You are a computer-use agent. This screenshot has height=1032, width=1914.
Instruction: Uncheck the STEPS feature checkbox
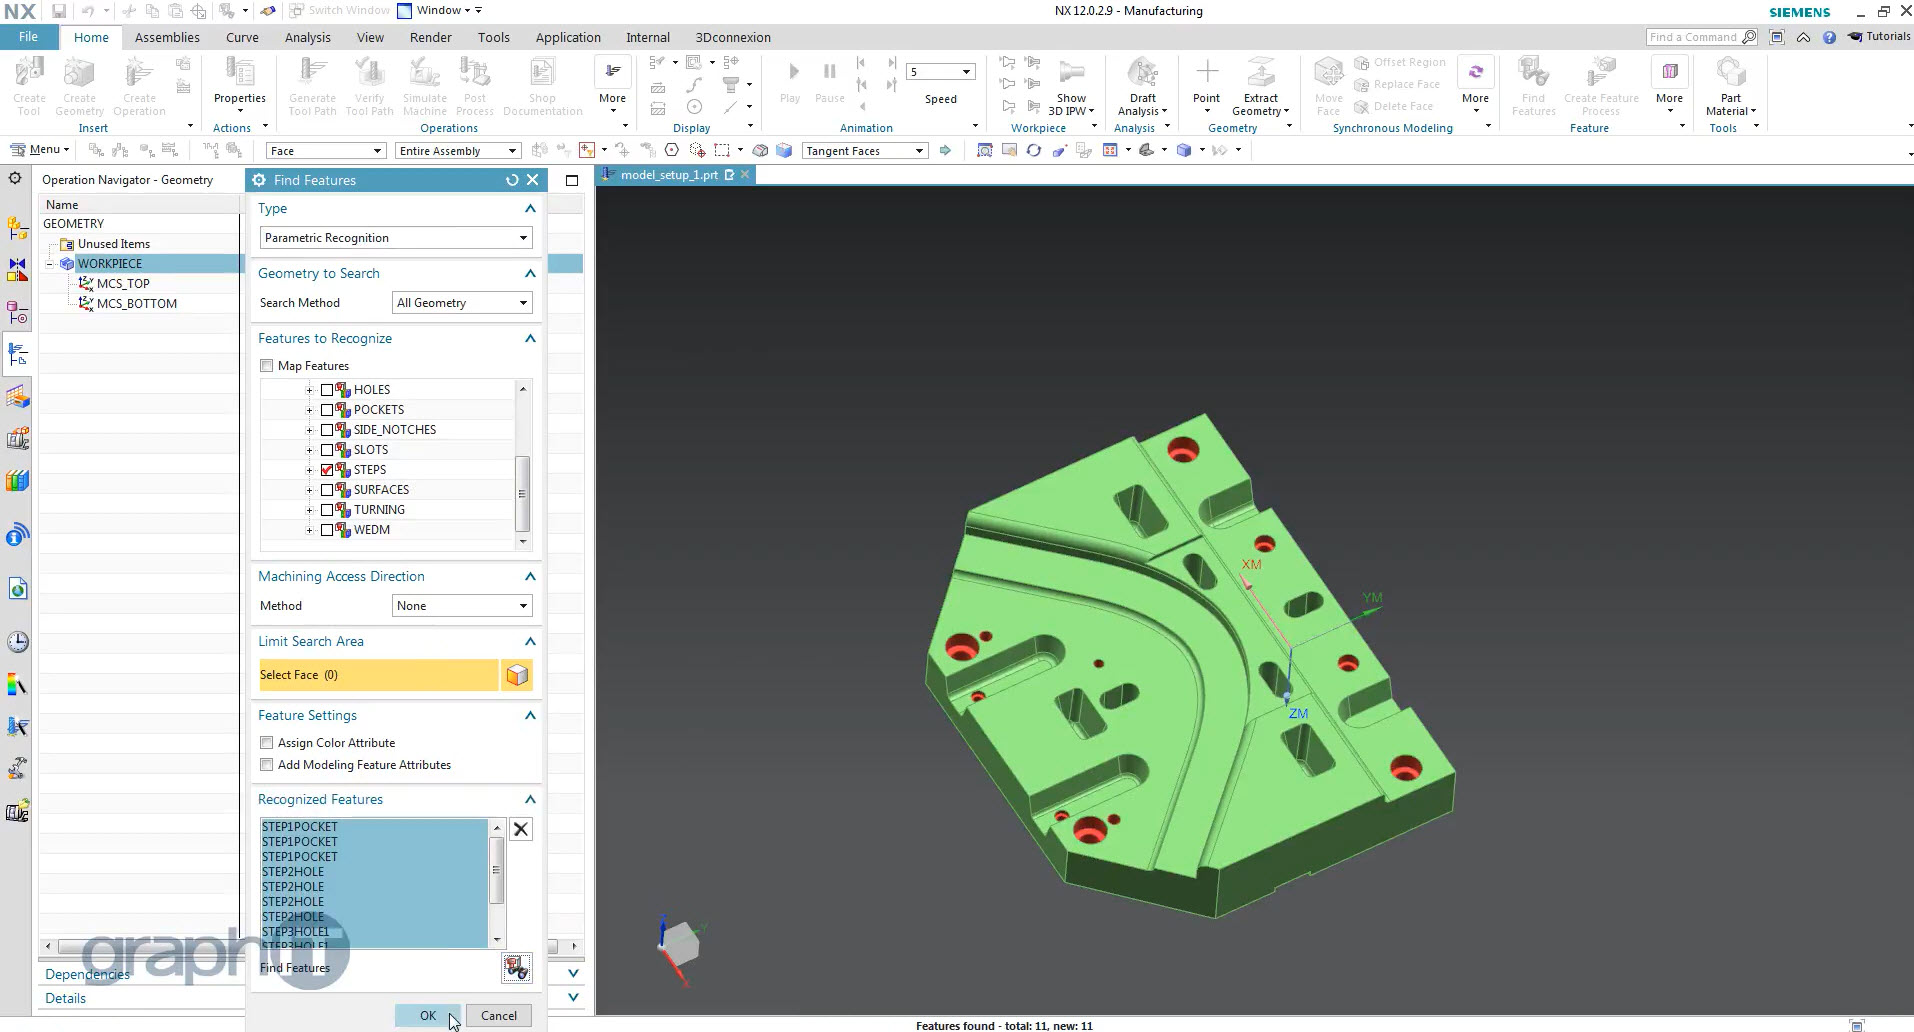click(x=327, y=470)
